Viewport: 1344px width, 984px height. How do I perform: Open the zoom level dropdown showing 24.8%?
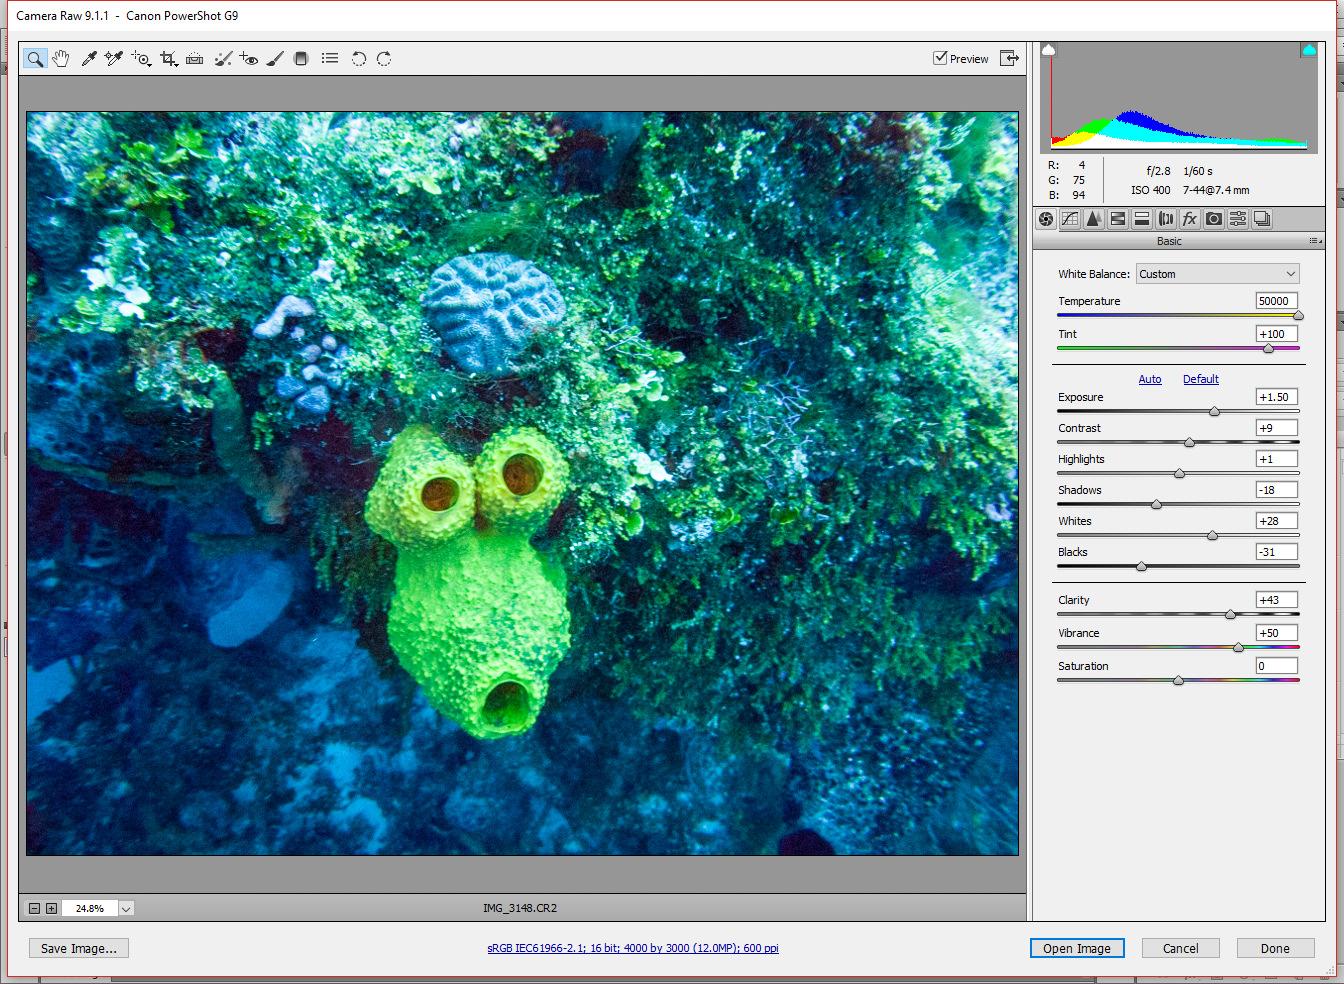point(125,908)
